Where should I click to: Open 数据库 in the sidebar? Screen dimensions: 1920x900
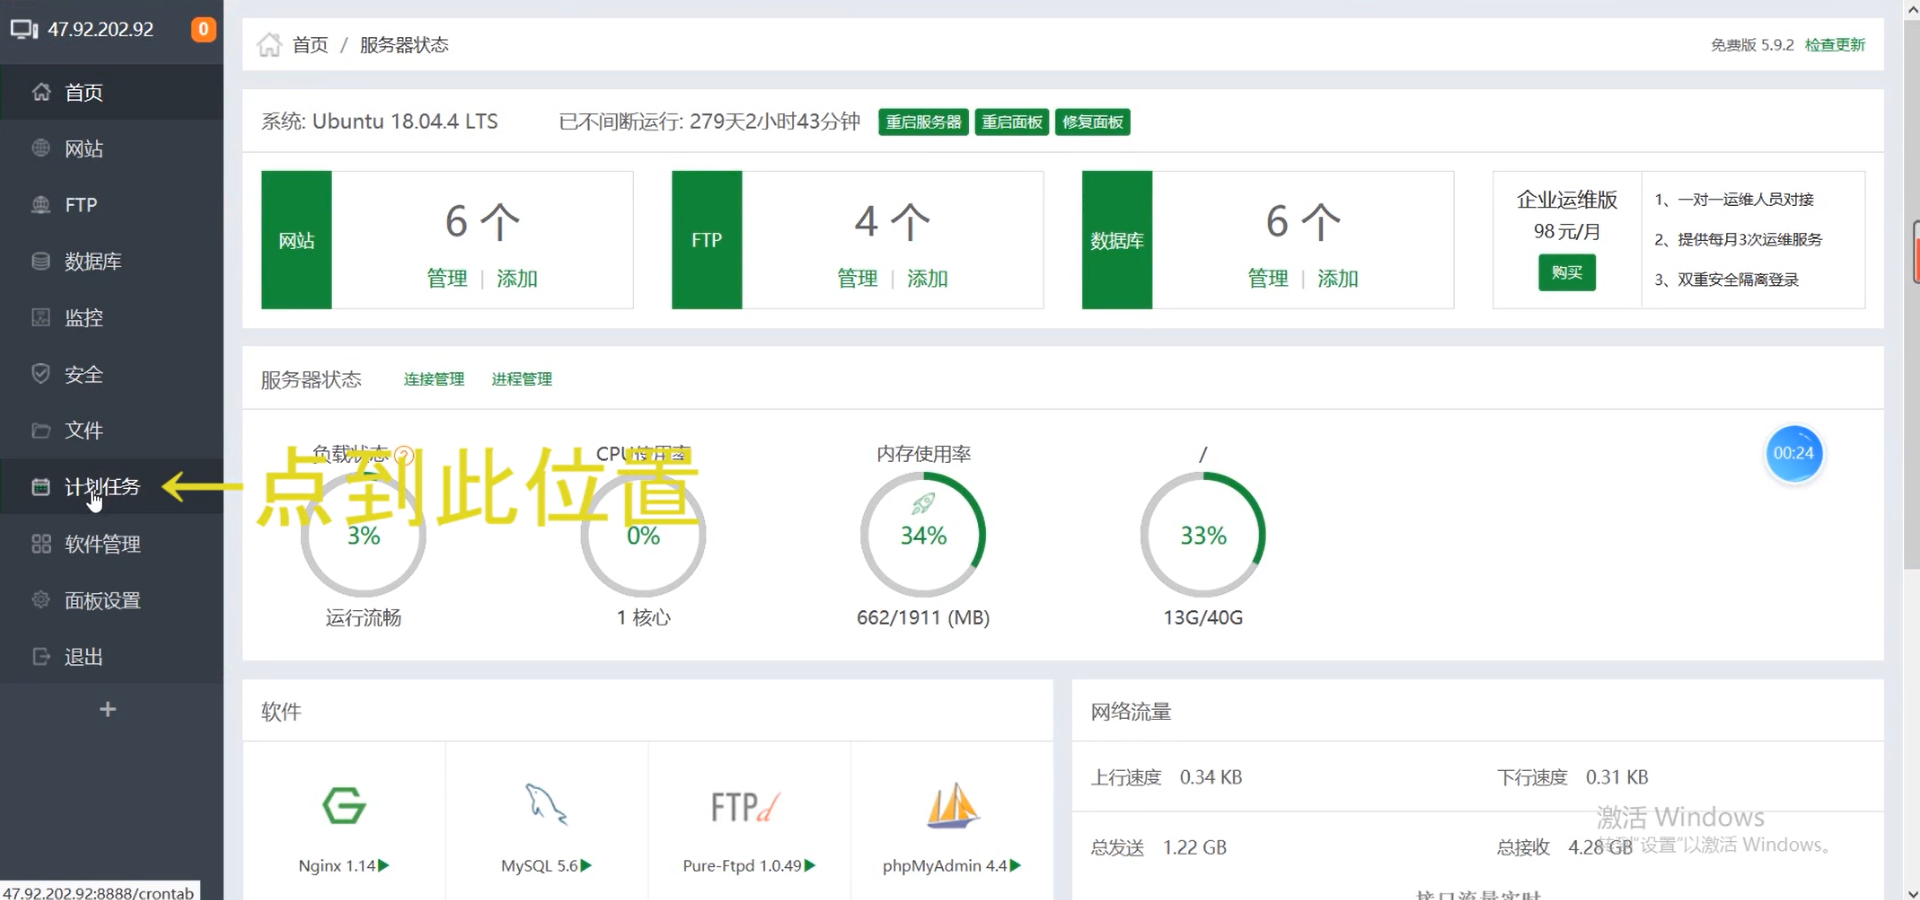pos(111,261)
